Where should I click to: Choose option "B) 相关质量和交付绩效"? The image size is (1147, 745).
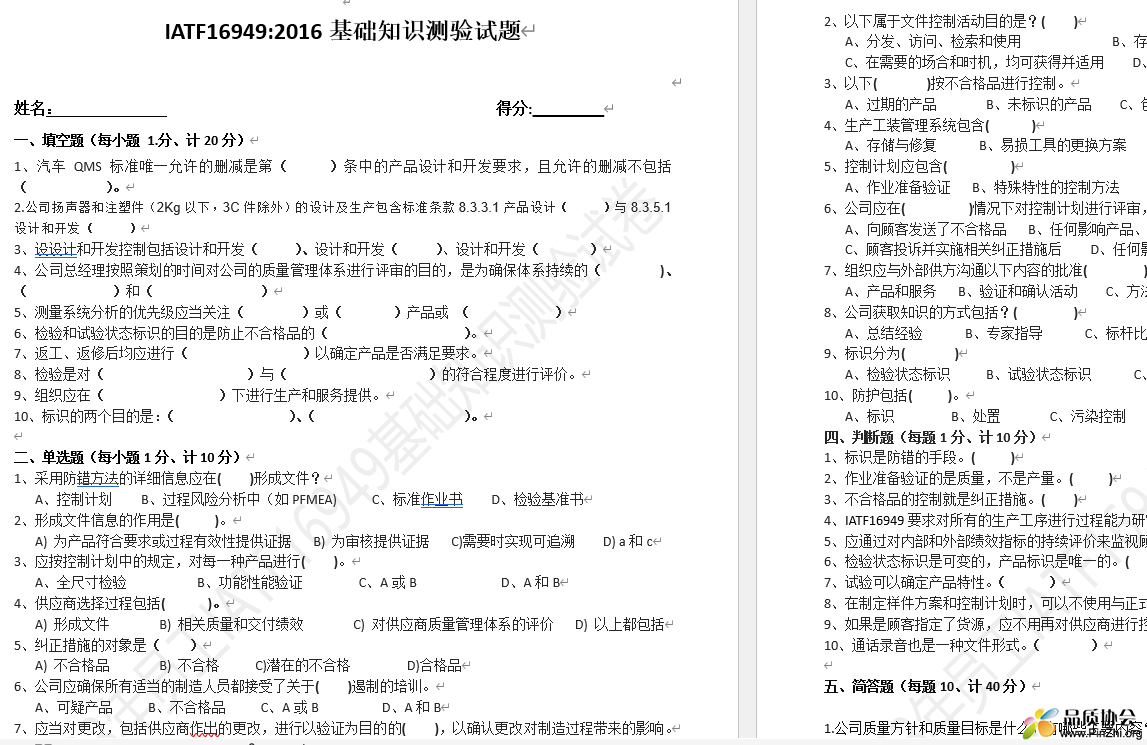point(231,625)
